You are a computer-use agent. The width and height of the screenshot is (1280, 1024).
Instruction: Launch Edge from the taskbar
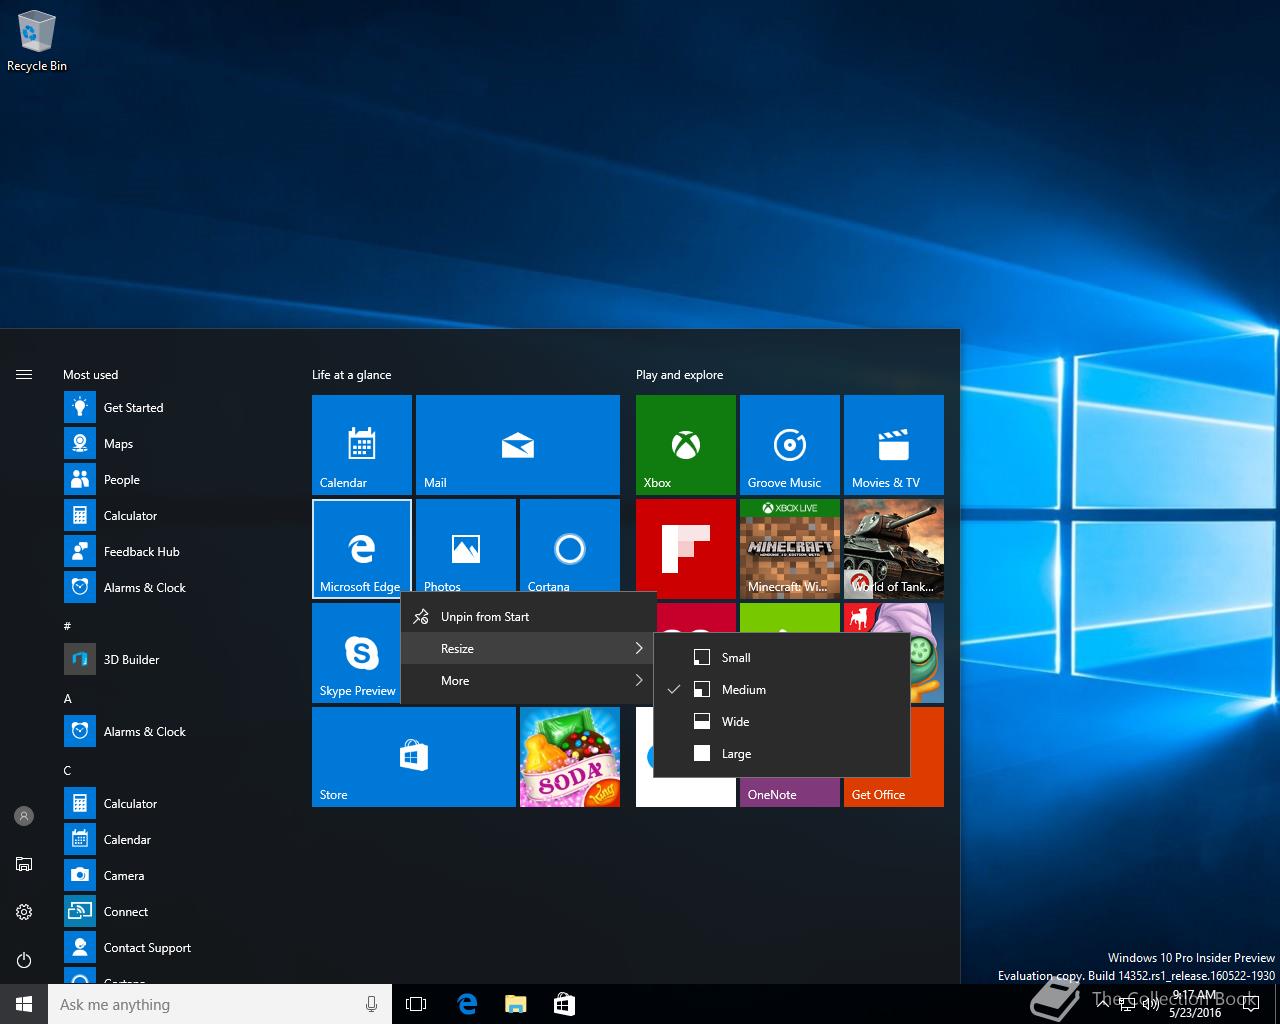(x=467, y=1004)
